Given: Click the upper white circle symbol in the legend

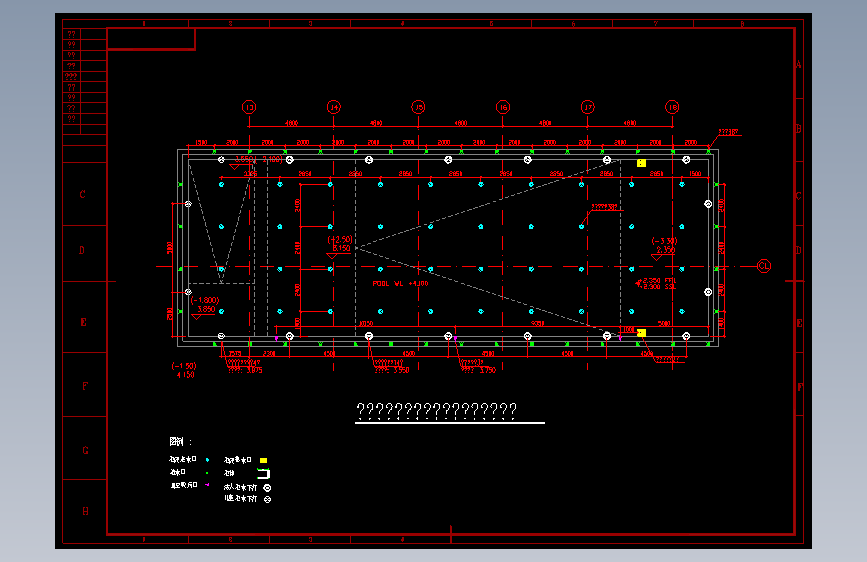Looking at the screenshot, I should pos(267,488).
